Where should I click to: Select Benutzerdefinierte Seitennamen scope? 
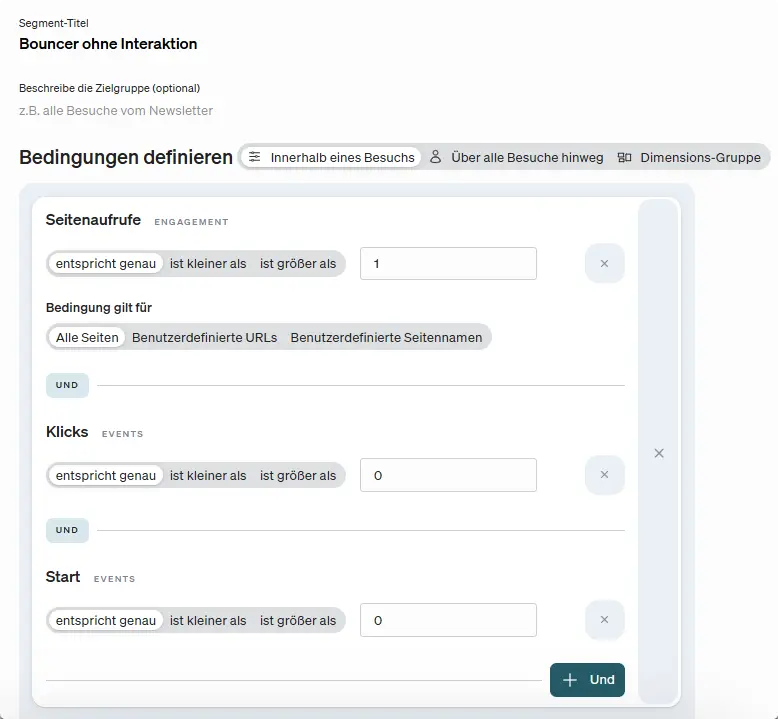pyautogui.click(x=386, y=337)
